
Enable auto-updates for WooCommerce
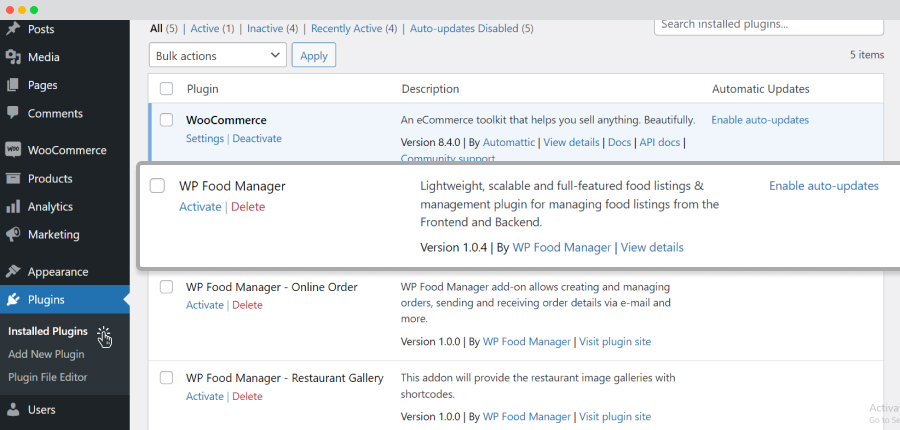760,120
